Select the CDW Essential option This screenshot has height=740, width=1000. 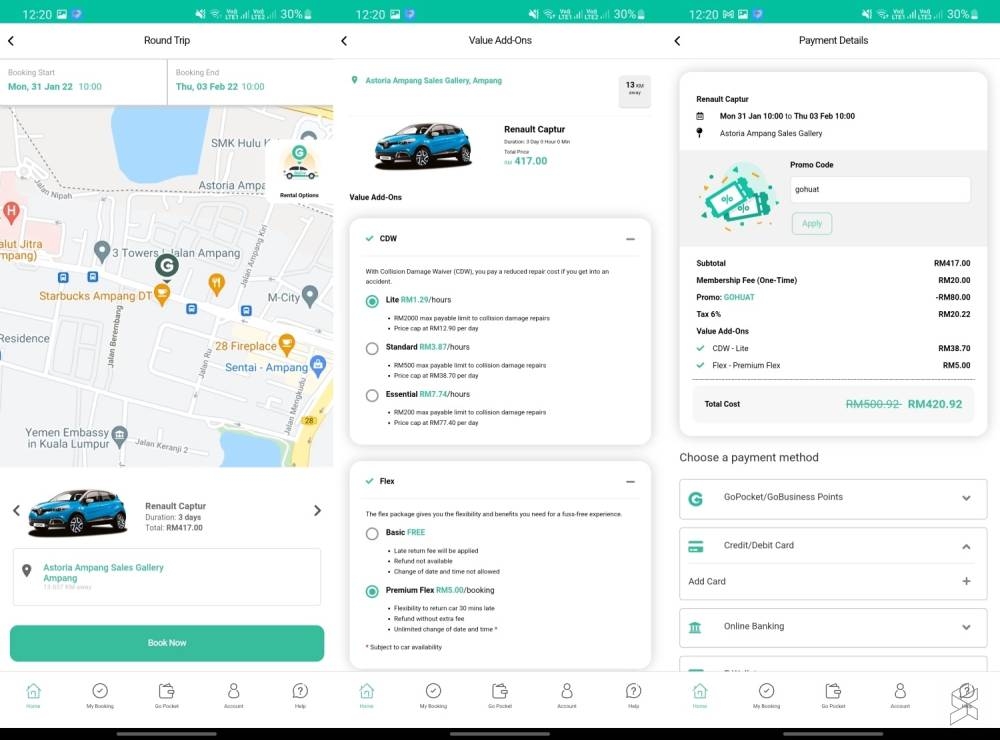pos(372,396)
